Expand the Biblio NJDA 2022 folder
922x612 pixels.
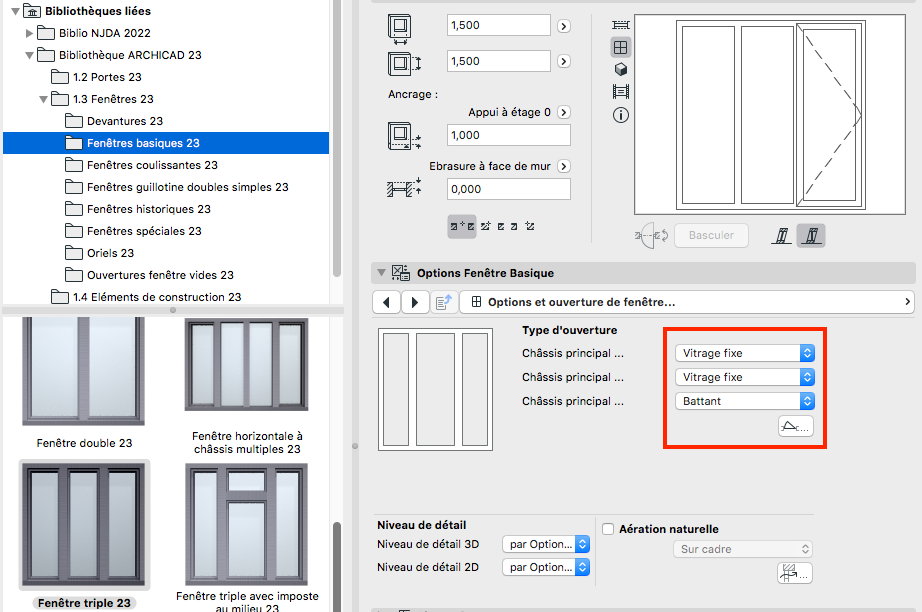pos(29,34)
